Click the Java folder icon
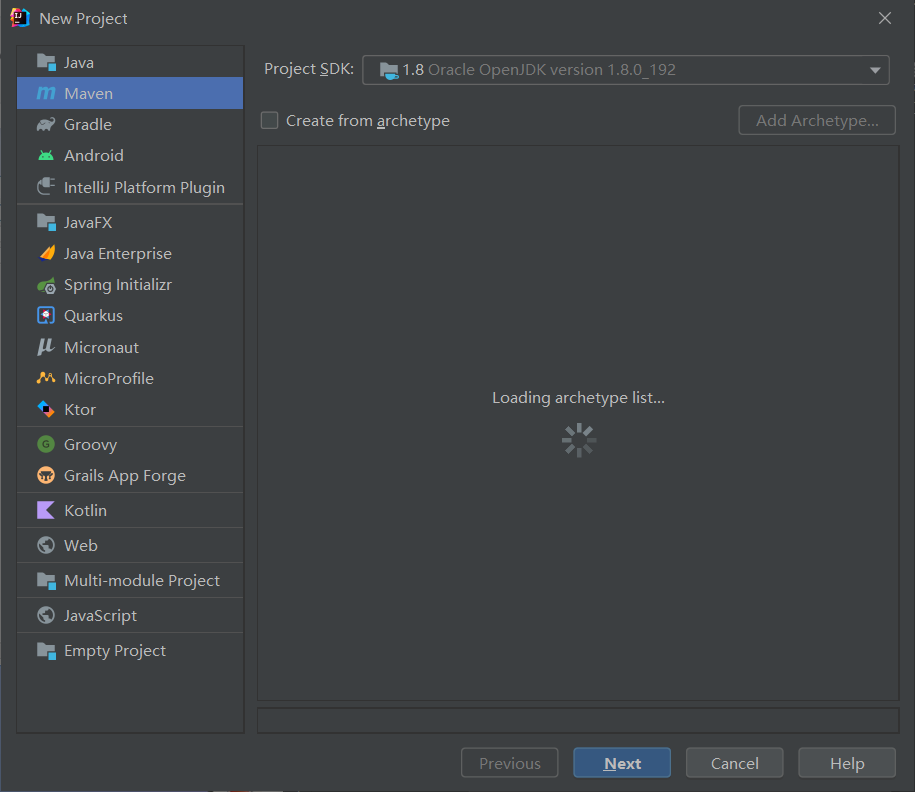The image size is (915, 792). click(x=46, y=62)
